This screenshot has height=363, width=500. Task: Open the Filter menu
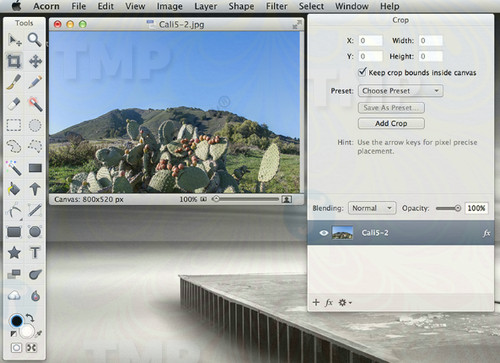[277, 6]
